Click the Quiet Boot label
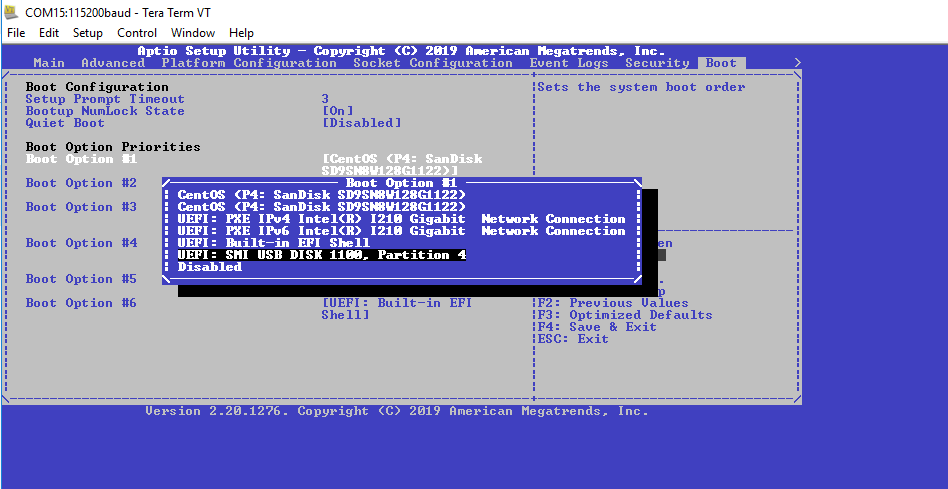The image size is (948, 489). click(x=65, y=123)
